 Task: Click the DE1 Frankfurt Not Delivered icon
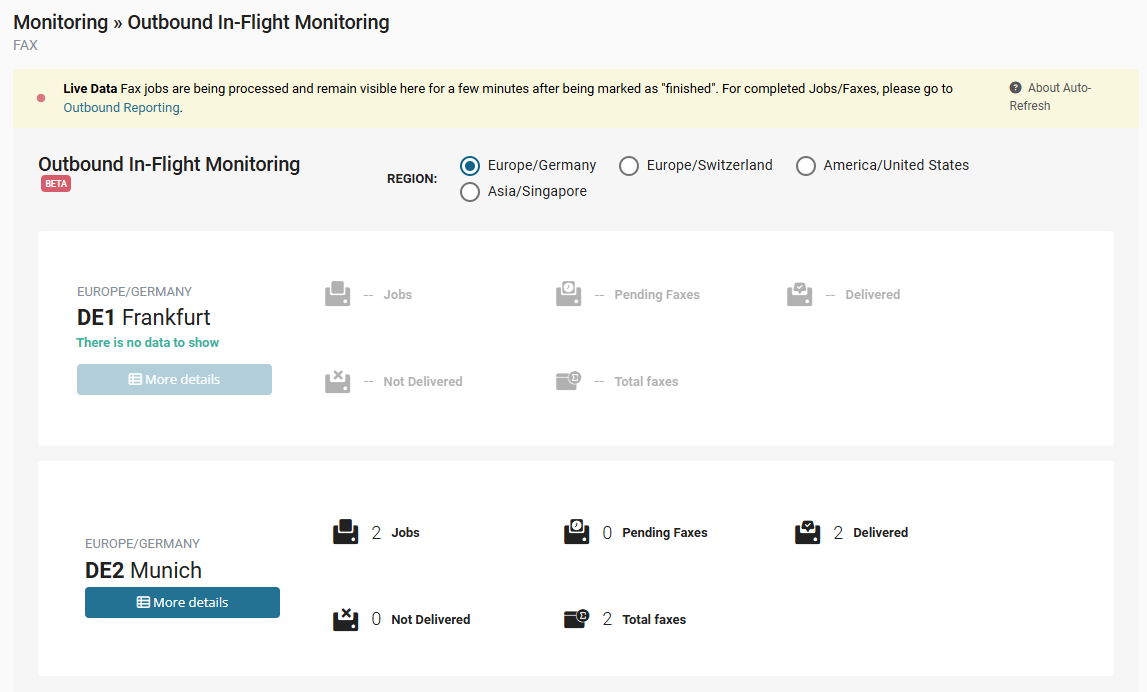[x=337, y=381]
